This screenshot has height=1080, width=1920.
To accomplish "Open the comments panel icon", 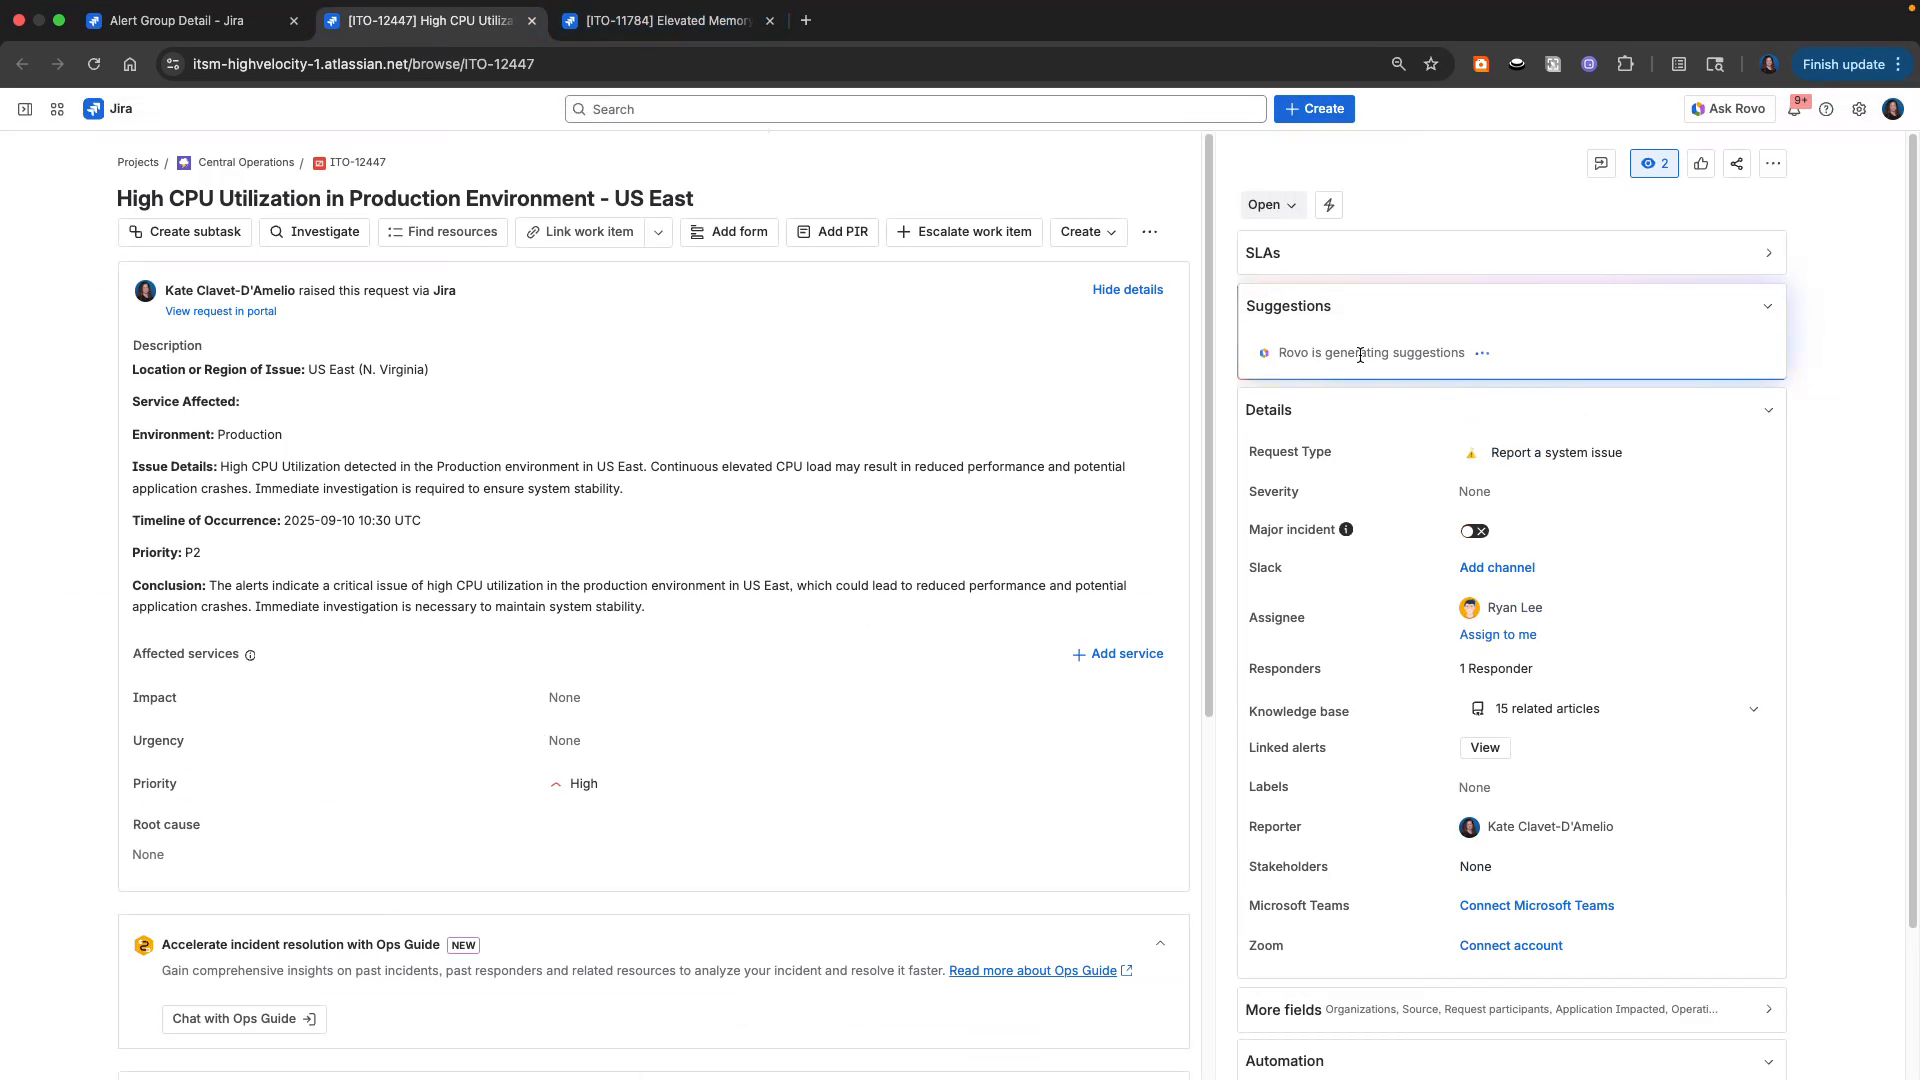I will pos(1601,163).
